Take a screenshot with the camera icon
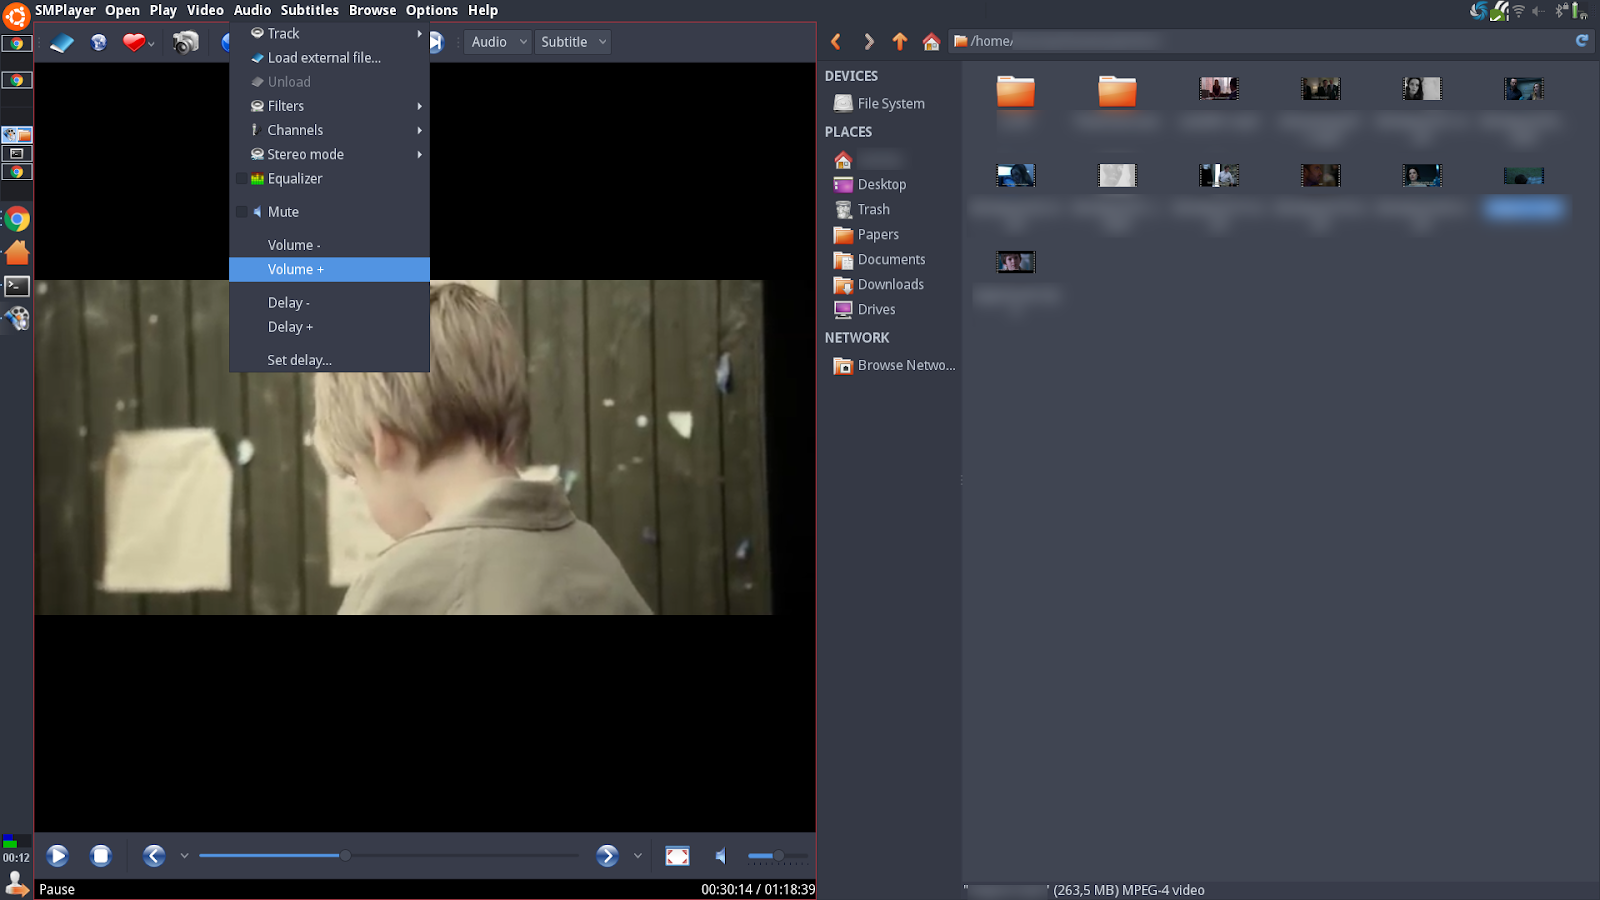The image size is (1600, 900). [x=185, y=42]
